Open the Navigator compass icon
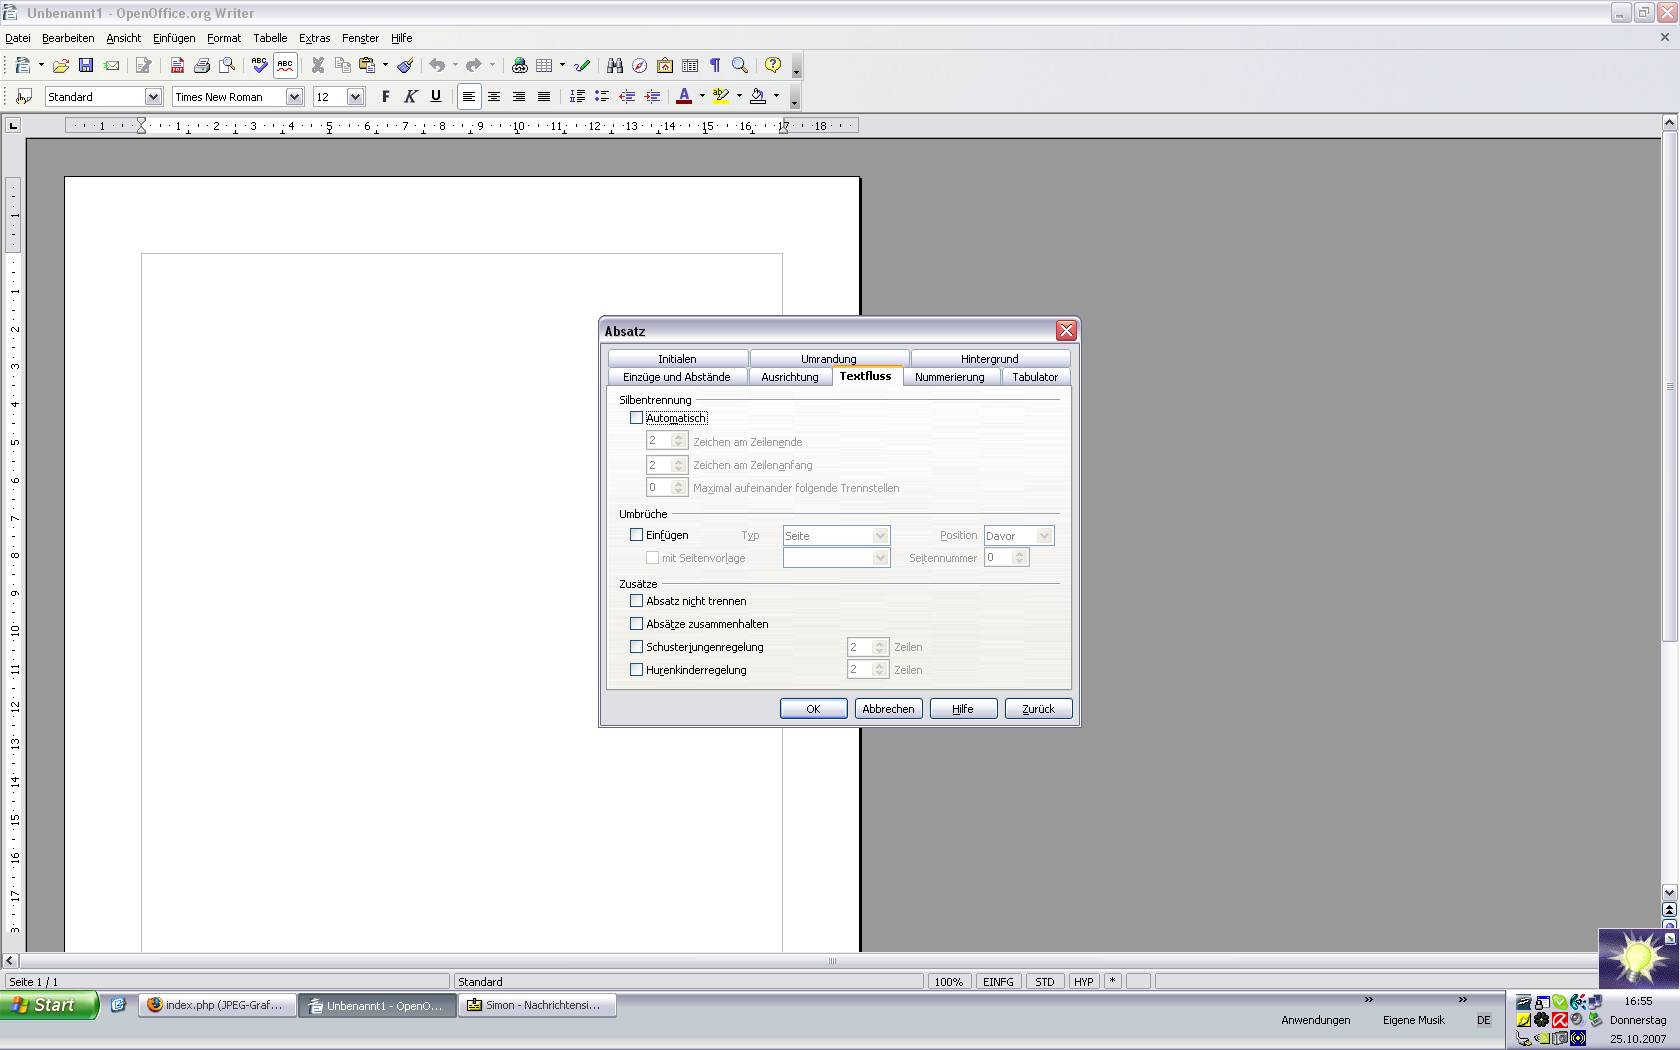Image resolution: width=1680 pixels, height=1050 pixels. click(x=639, y=66)
